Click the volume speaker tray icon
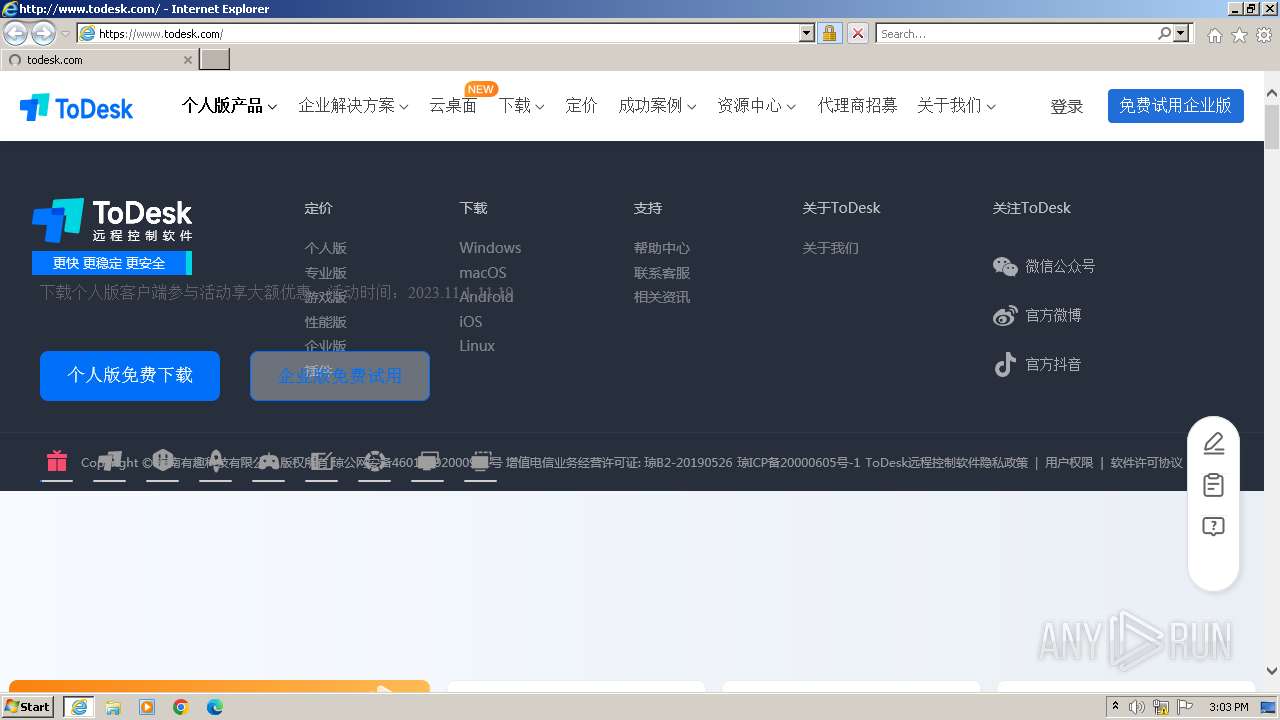The height and width of the screenshot is (720, 1280). (x=1137, y=707)
